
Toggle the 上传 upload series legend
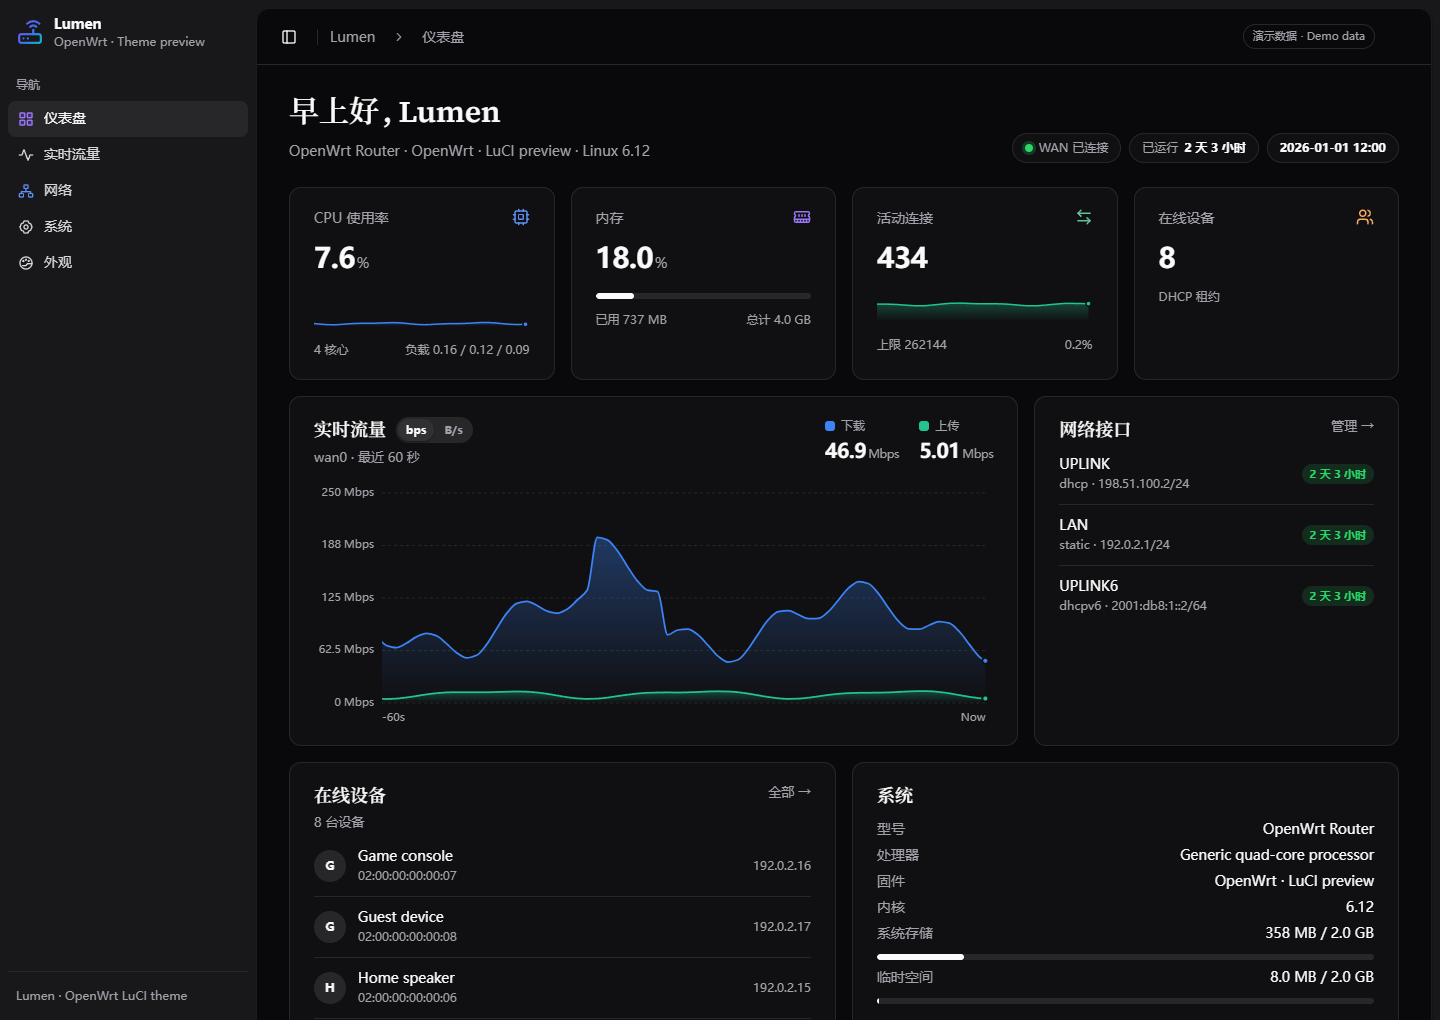[x=939, y=426]
